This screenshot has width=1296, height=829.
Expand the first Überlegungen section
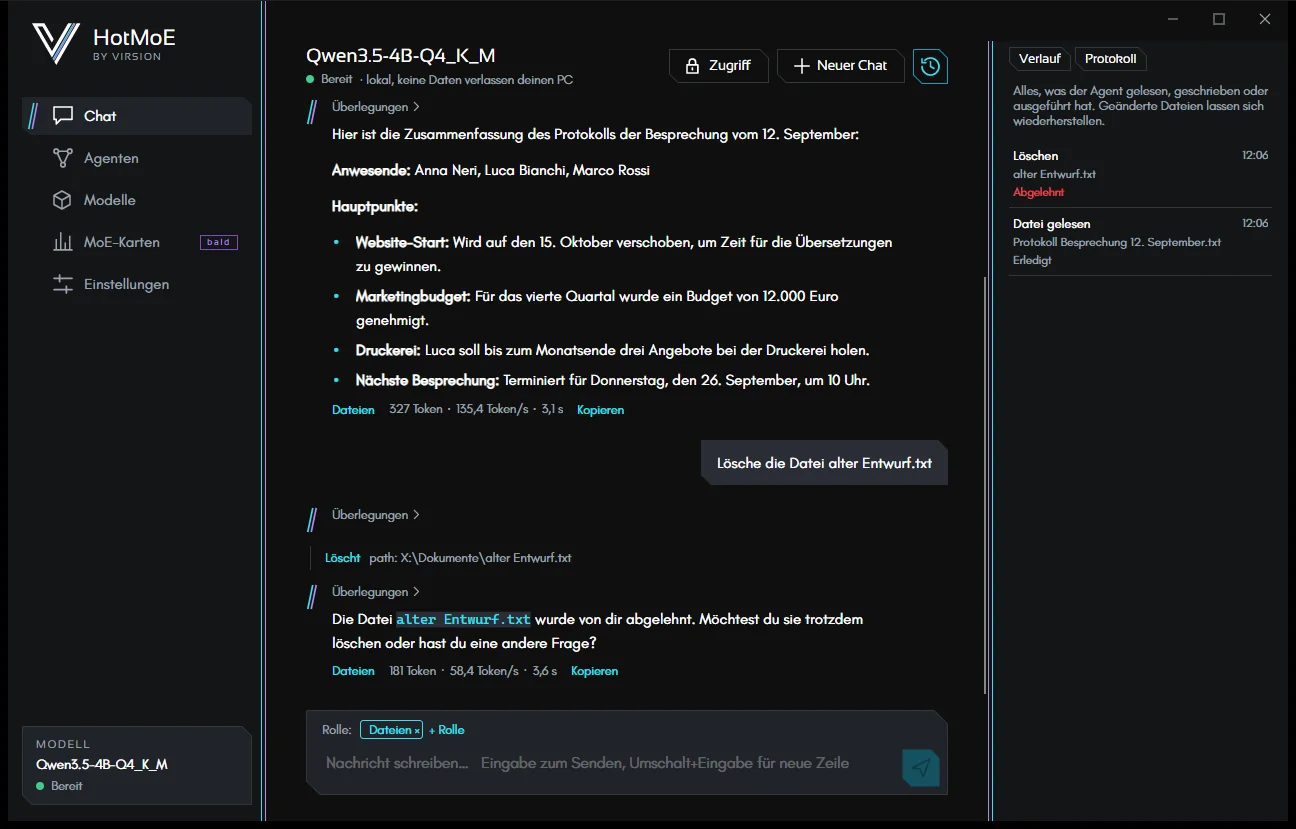click(x=375, y=107)
